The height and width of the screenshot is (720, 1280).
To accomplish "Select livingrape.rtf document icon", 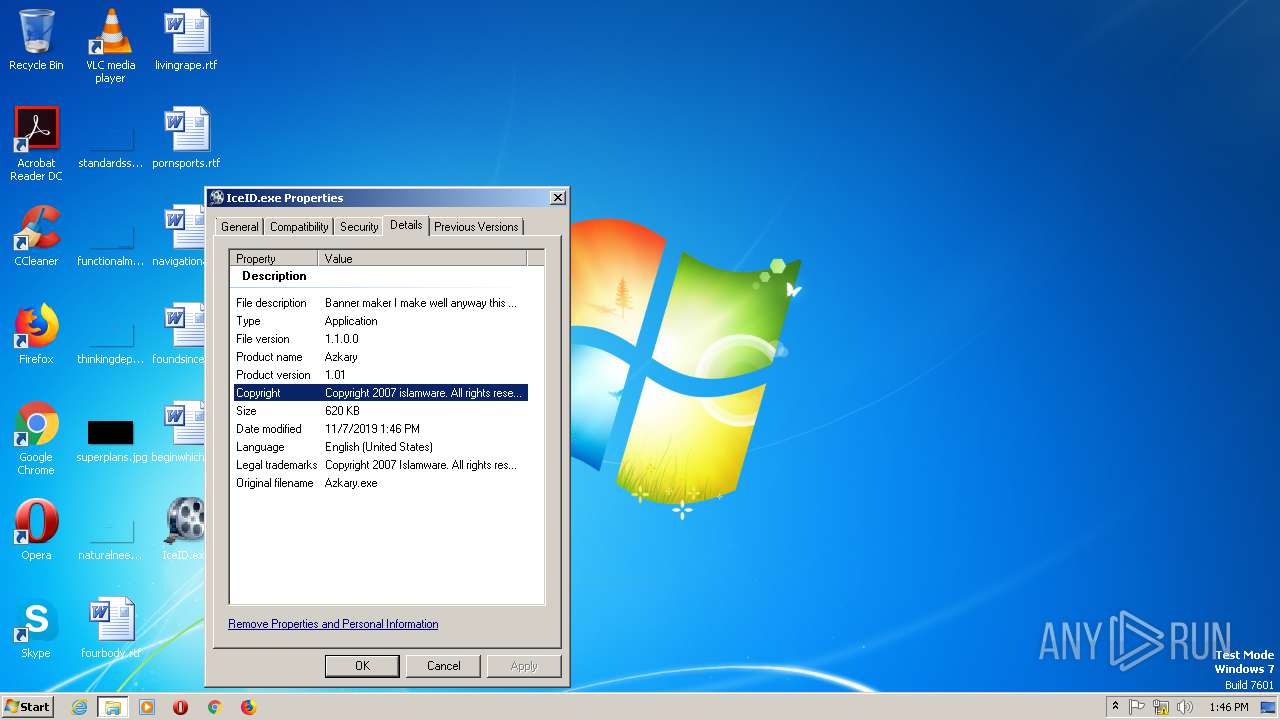I will (x=186, y=40).
